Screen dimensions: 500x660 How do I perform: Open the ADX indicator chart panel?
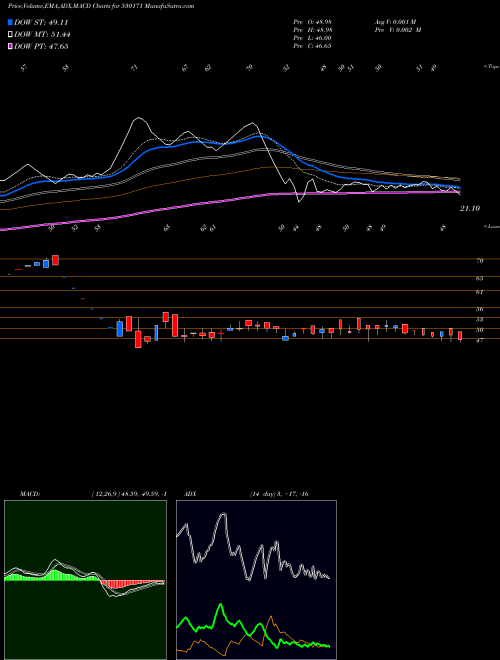point(256,580)
